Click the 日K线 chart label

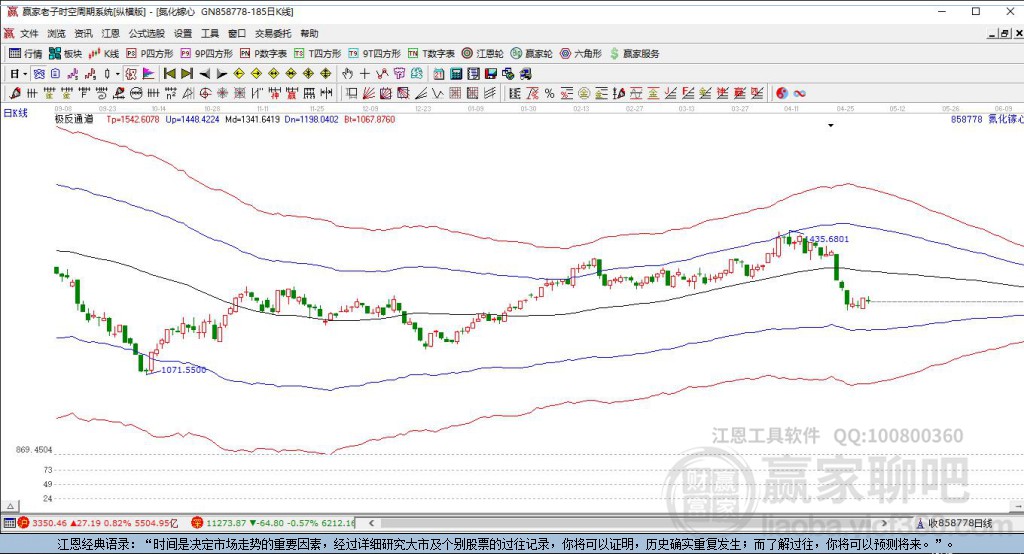pyautogui.click(x=16, y=113)
